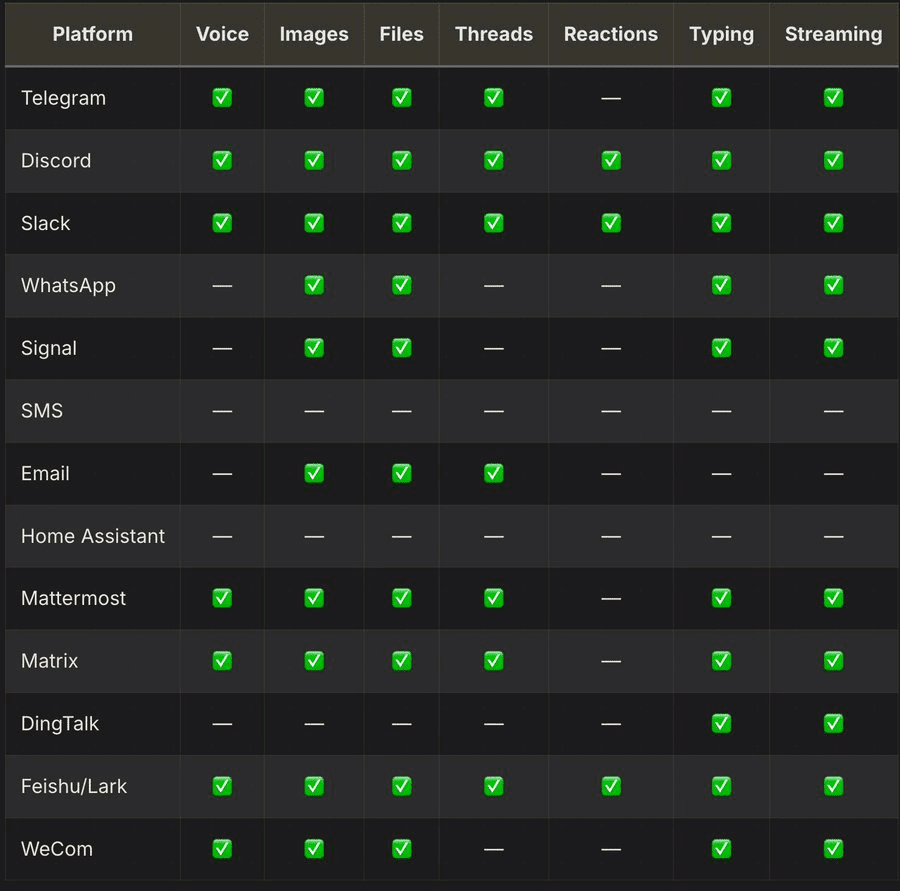900x891 pixels.
Task: Select the Platform column header
Action: click(x=92, y=34)
